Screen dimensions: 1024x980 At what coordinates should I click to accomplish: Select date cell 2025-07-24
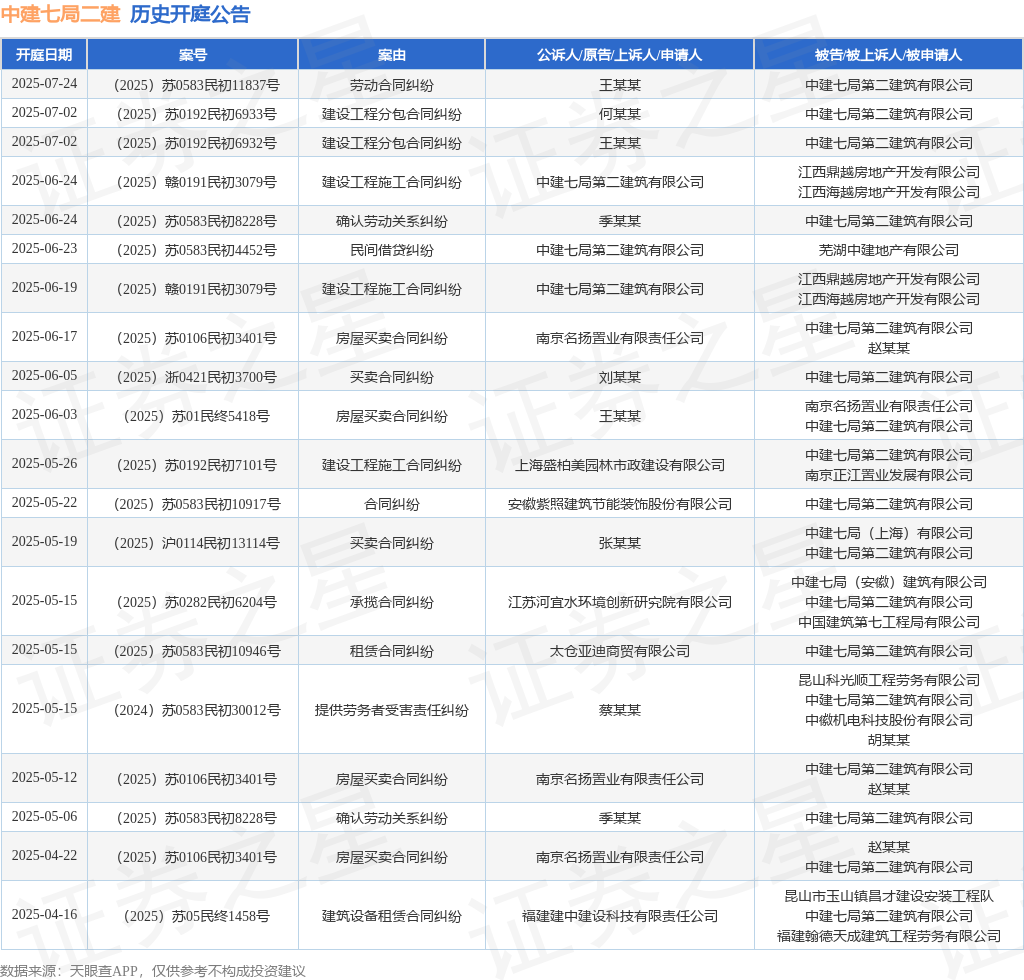coord(44,84)
